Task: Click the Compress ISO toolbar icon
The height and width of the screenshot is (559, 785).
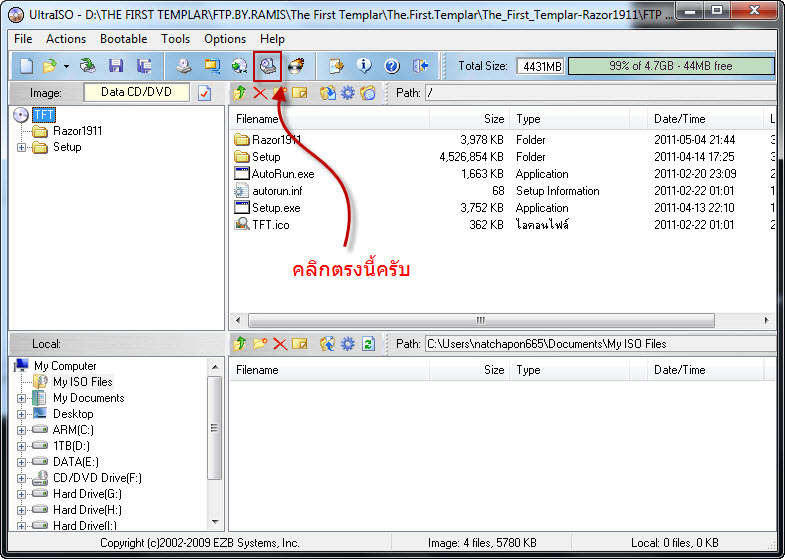Action: click(x=212, y=66)
